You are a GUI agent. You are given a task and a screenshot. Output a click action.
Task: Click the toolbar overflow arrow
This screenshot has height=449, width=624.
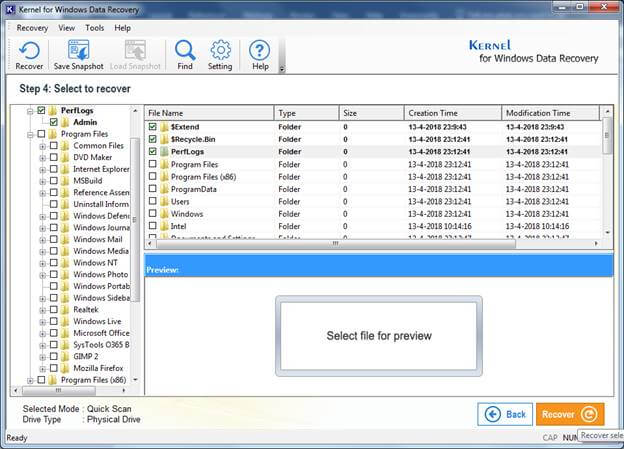pos(282,69)
